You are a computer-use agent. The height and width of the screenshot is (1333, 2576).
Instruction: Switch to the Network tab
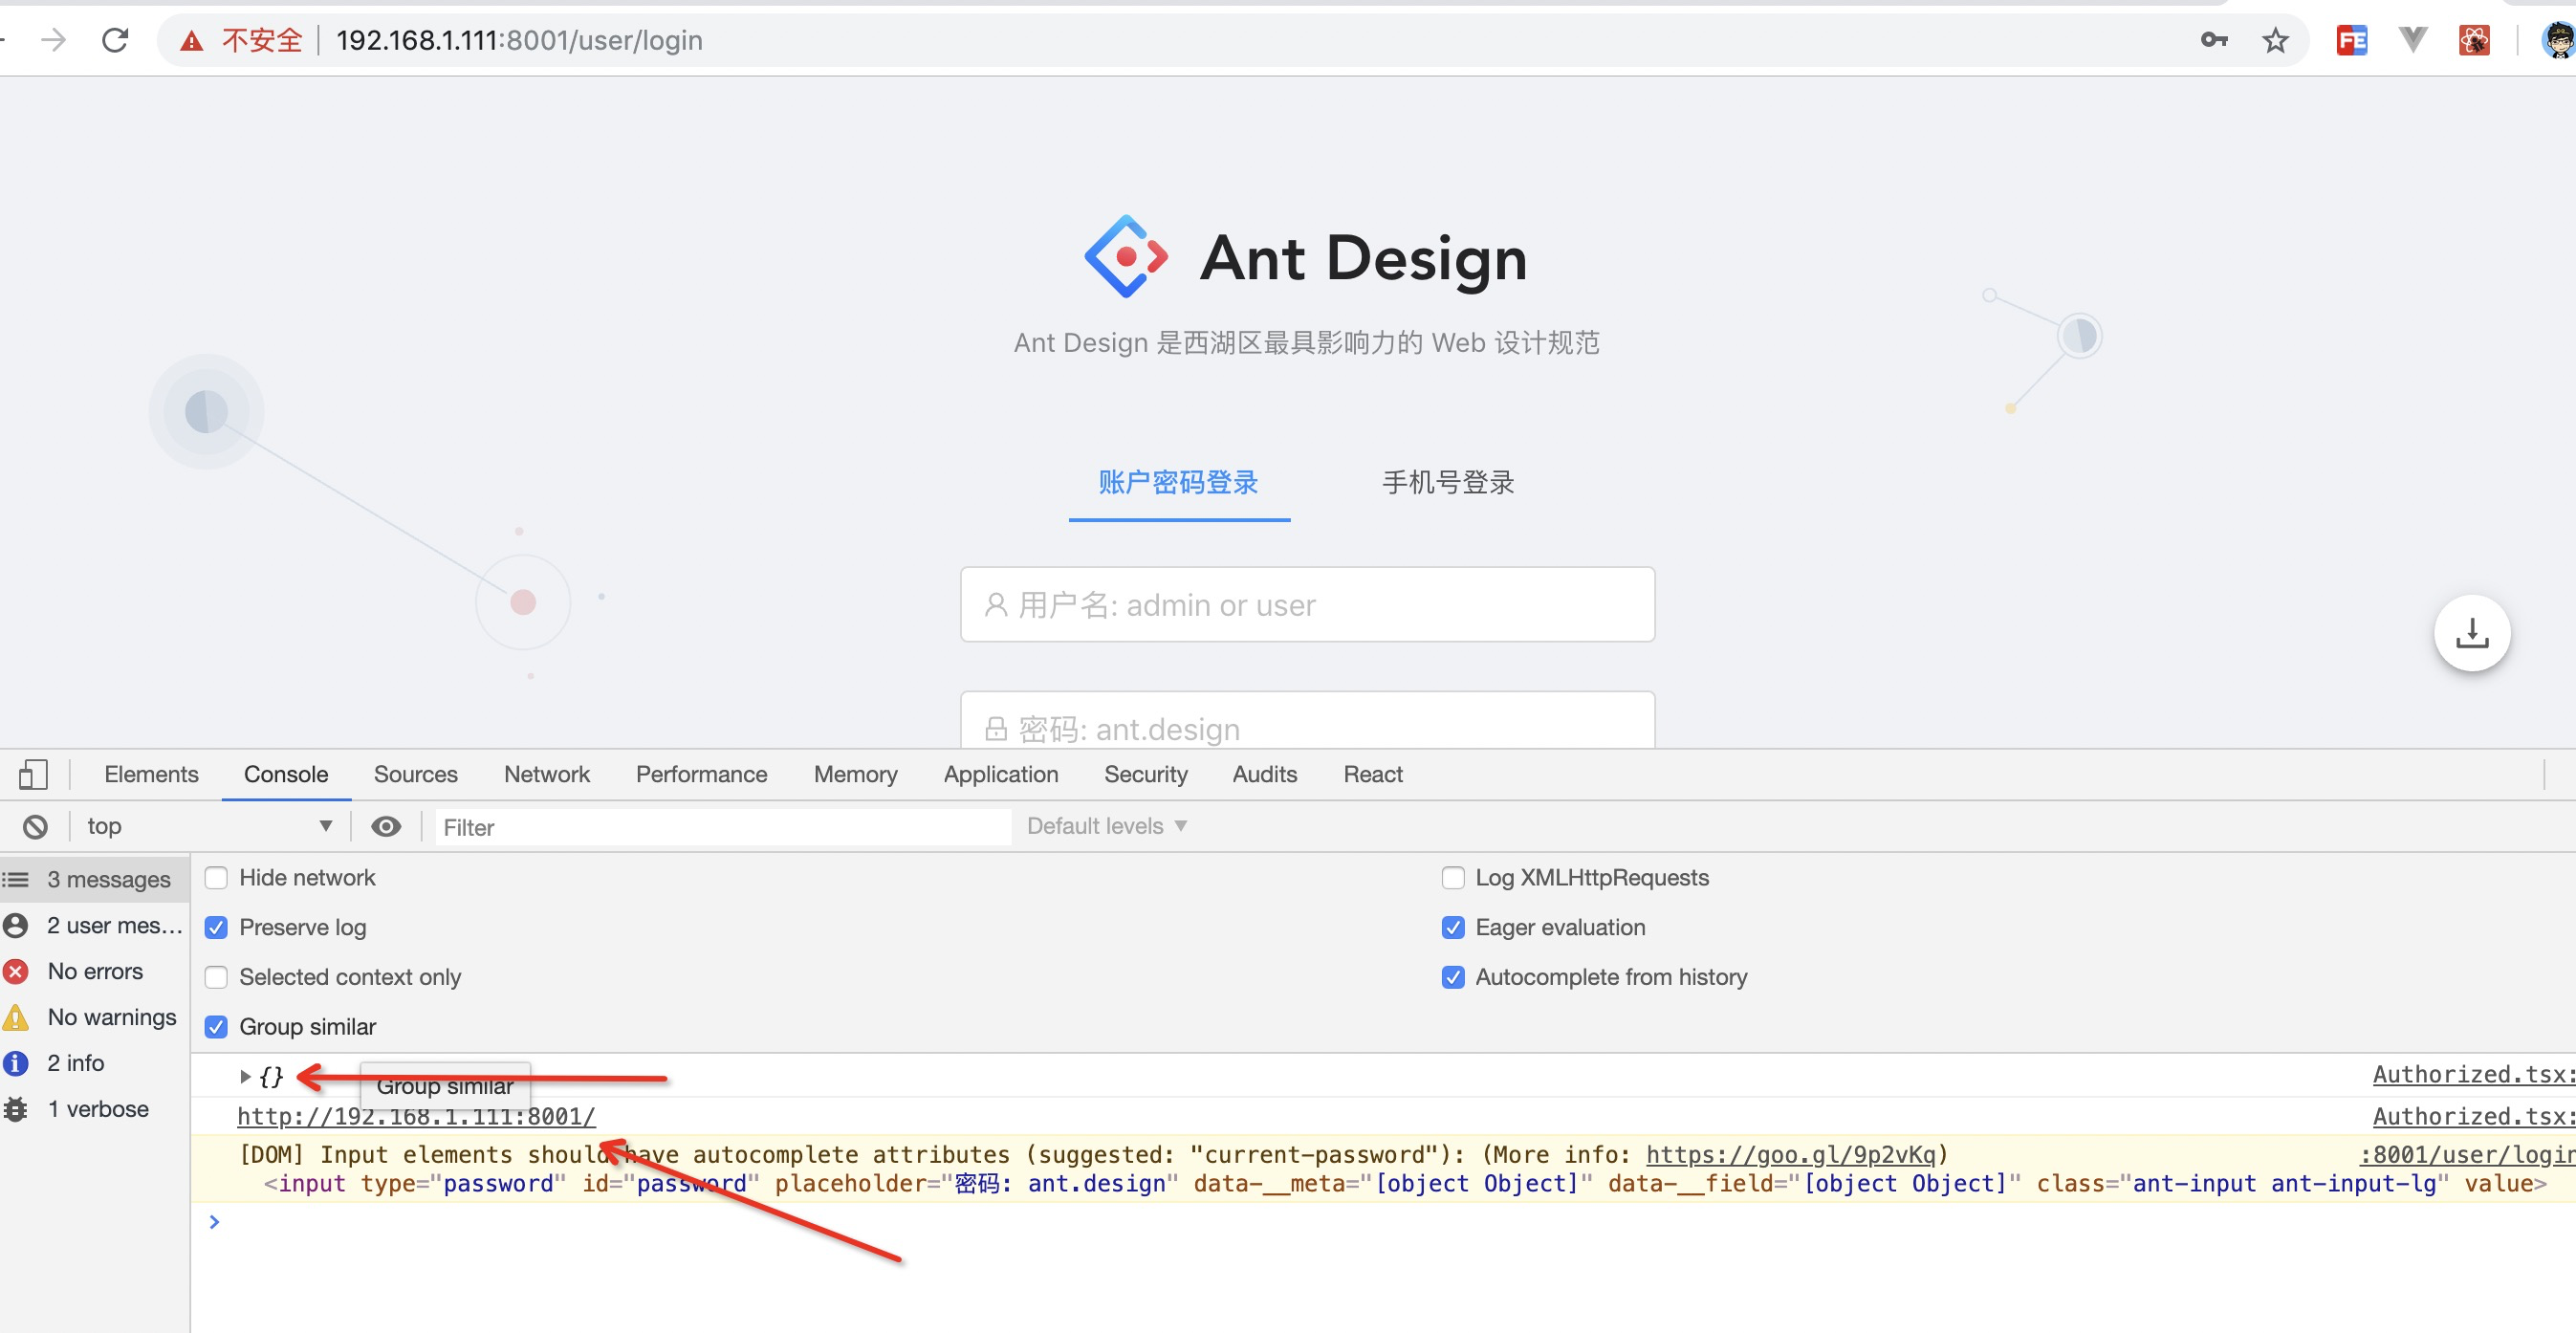click(546, 773)
